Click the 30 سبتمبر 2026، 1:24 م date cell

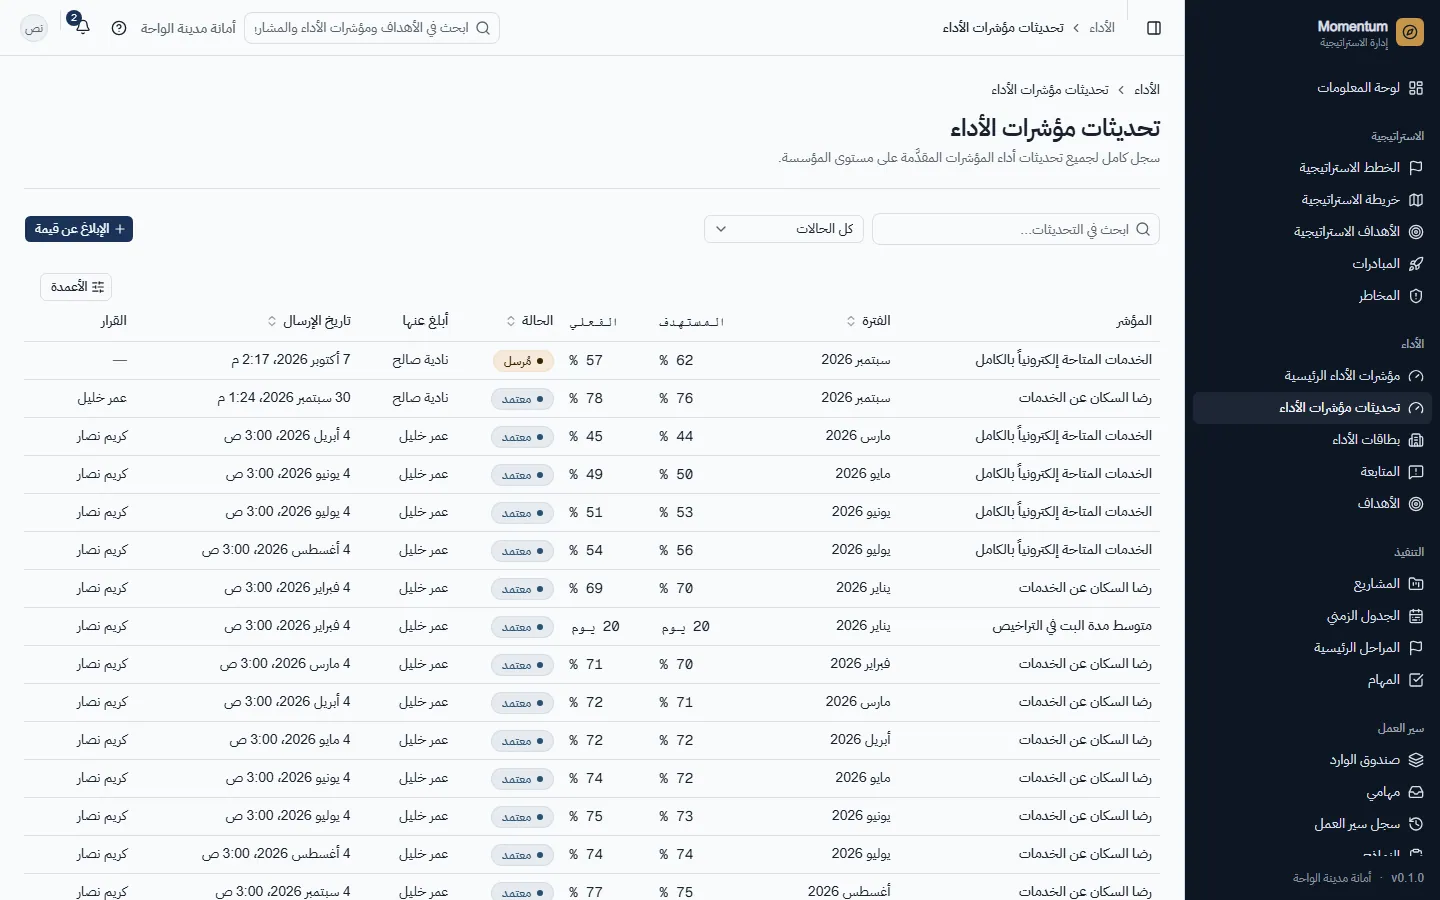284,398
